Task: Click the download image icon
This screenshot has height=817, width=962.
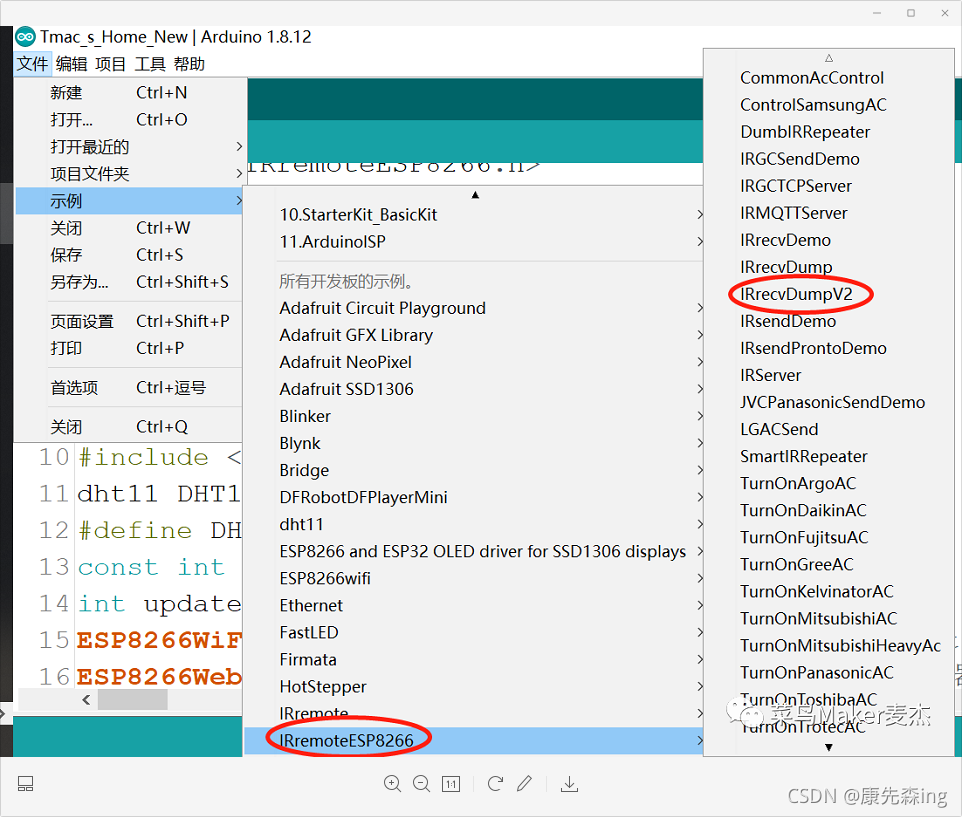Action: [x=569, y=784]
